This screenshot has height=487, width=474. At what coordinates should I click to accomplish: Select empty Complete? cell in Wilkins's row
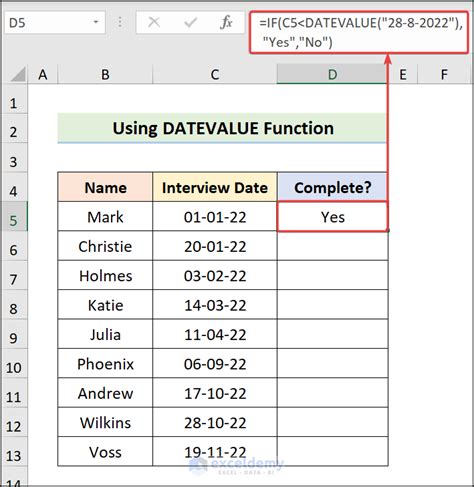332,422
